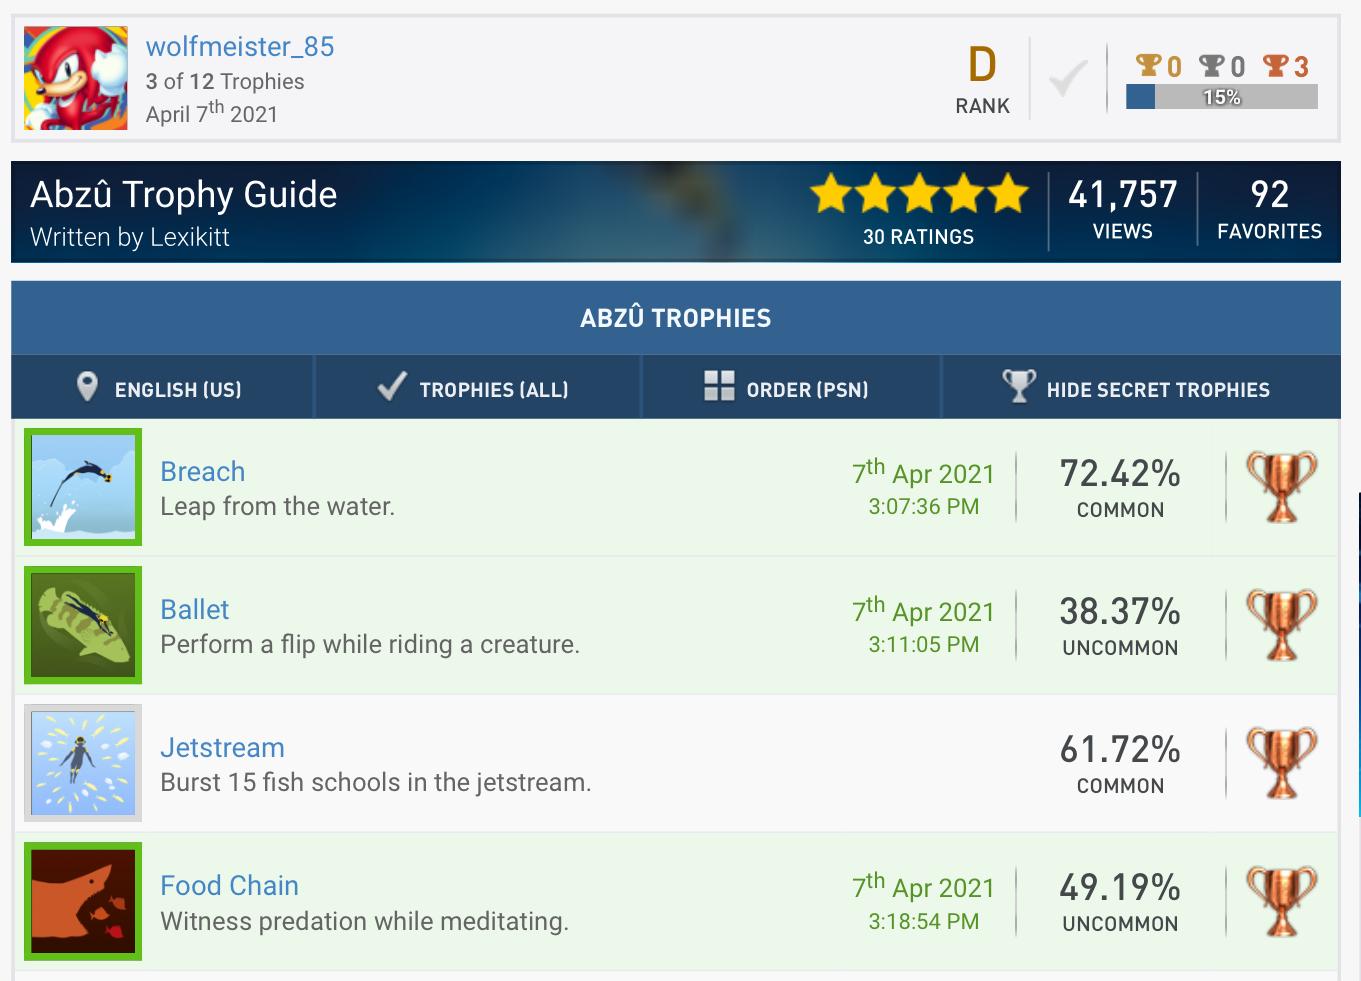This screenshot has width=1361, height=981.
Task: Open the Ballet trophy thumbnail
Action: coord(83,625)
